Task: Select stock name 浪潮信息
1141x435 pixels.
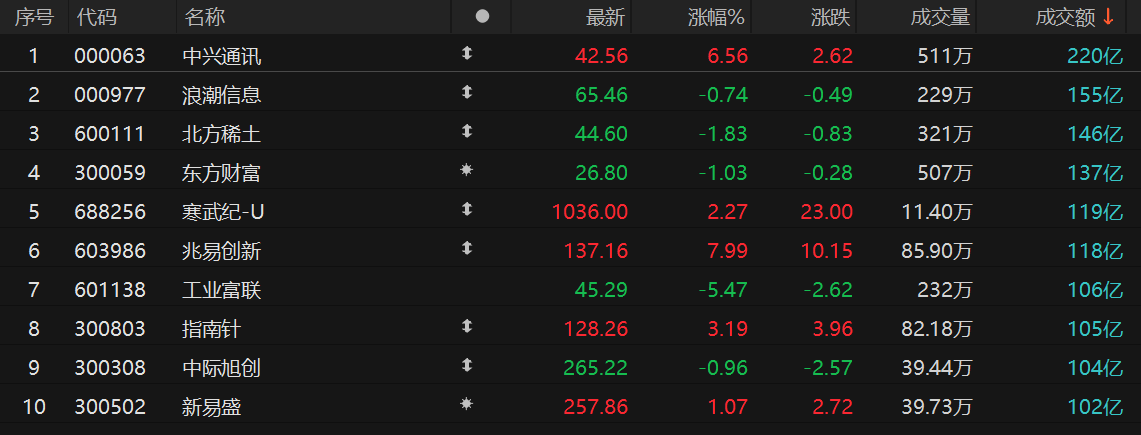Action: pyautogui.click(x=222, y=95)
